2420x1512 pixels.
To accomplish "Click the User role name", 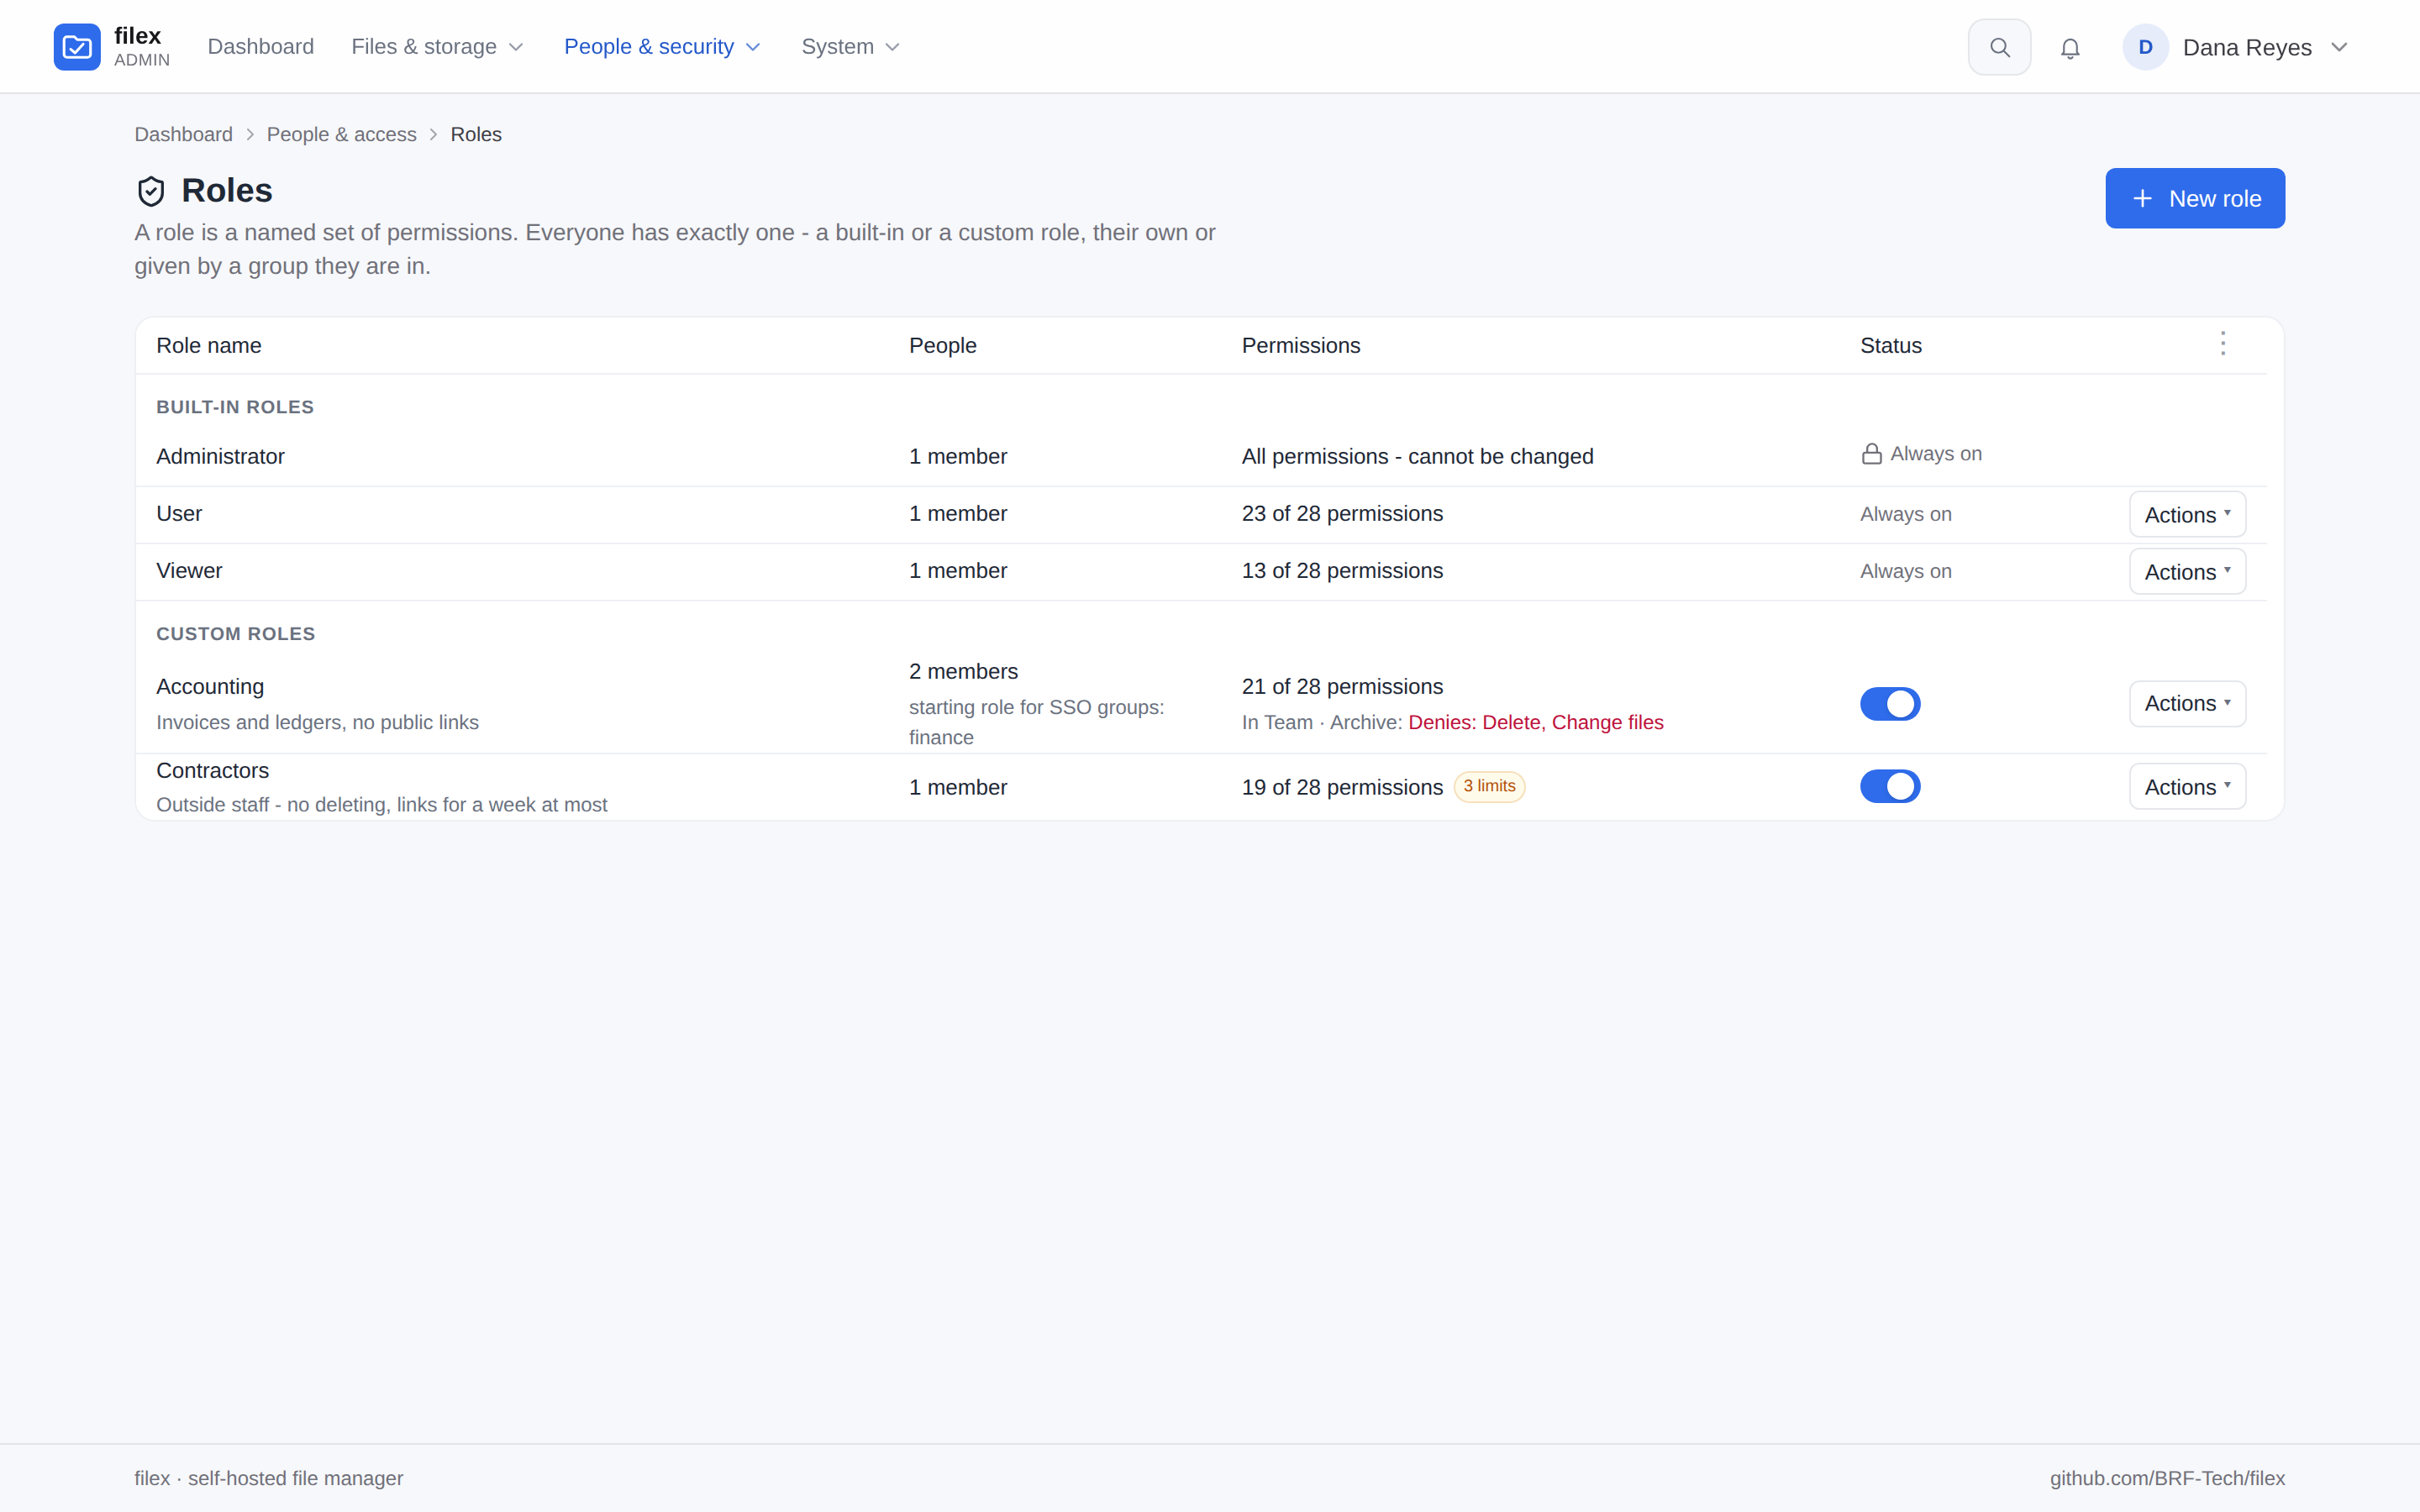I will click(x=179, y=513).
